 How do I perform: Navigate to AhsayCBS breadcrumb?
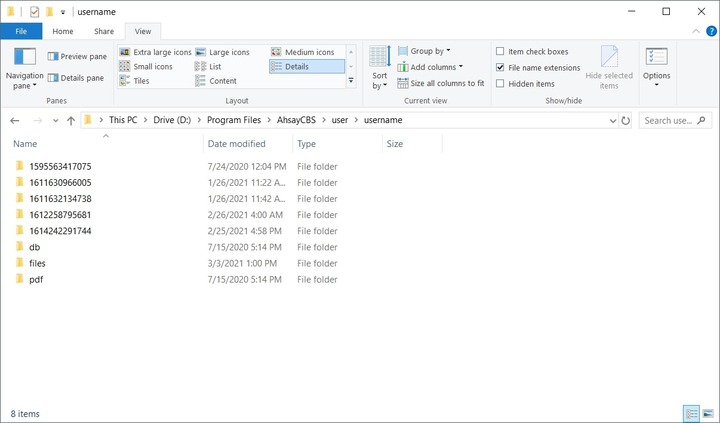[296, 120]
